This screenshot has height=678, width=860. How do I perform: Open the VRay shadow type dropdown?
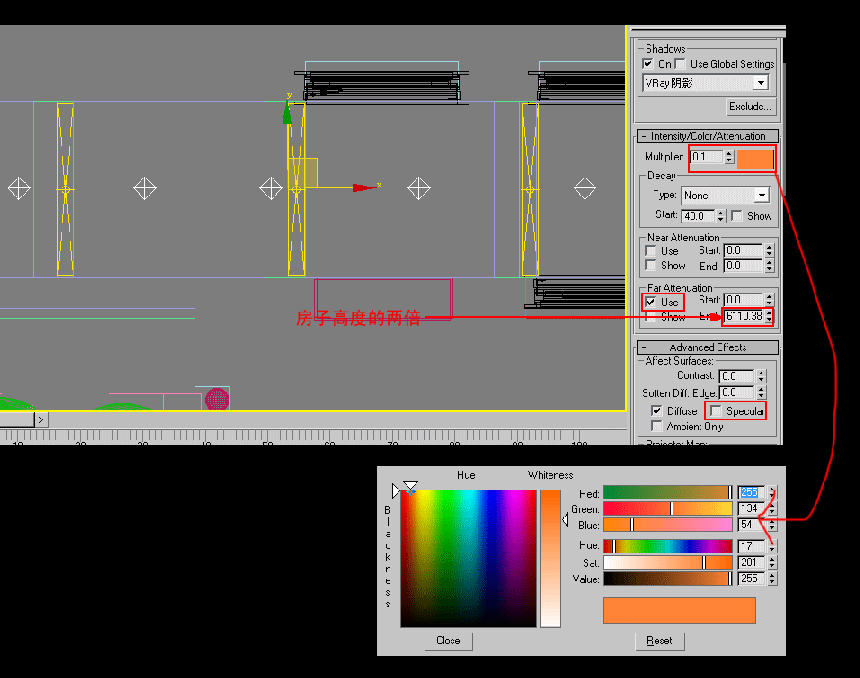[x=760, y=83]
